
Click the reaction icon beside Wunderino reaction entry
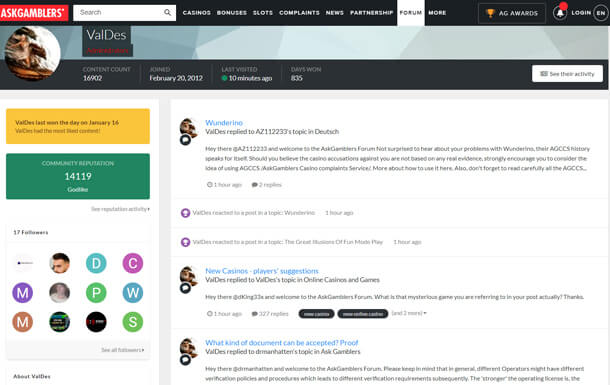pos(186,213)
